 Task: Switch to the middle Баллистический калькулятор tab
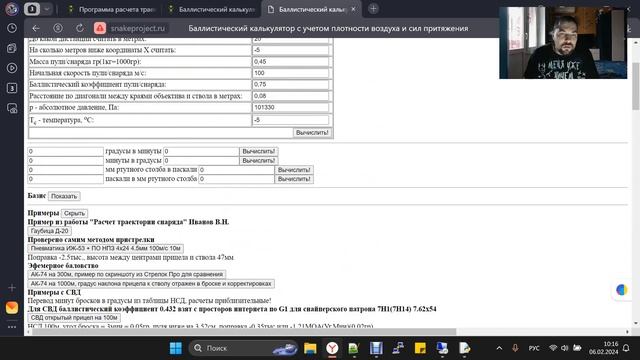(x=212, y=9)
